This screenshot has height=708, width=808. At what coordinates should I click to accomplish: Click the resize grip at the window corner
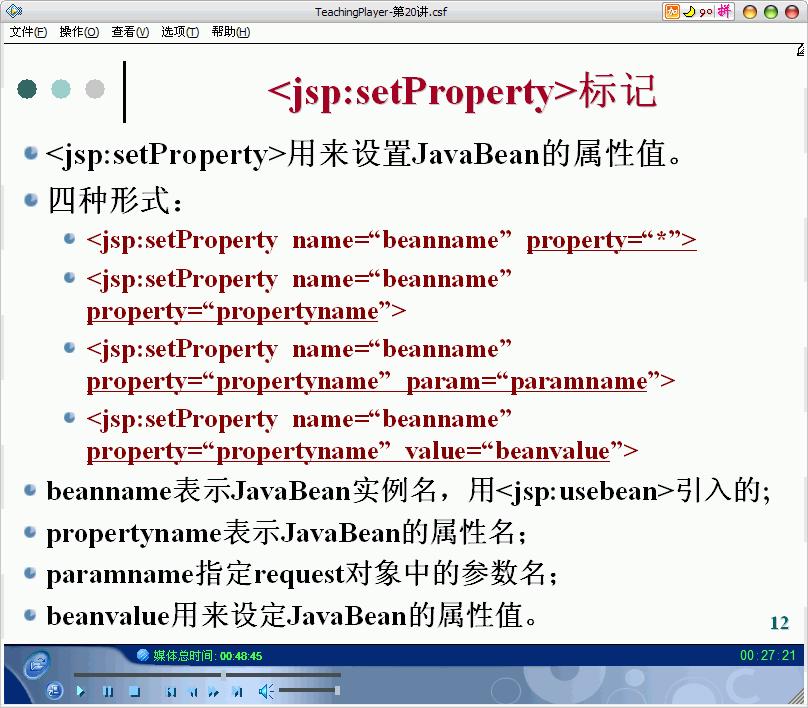pos(797,697)
